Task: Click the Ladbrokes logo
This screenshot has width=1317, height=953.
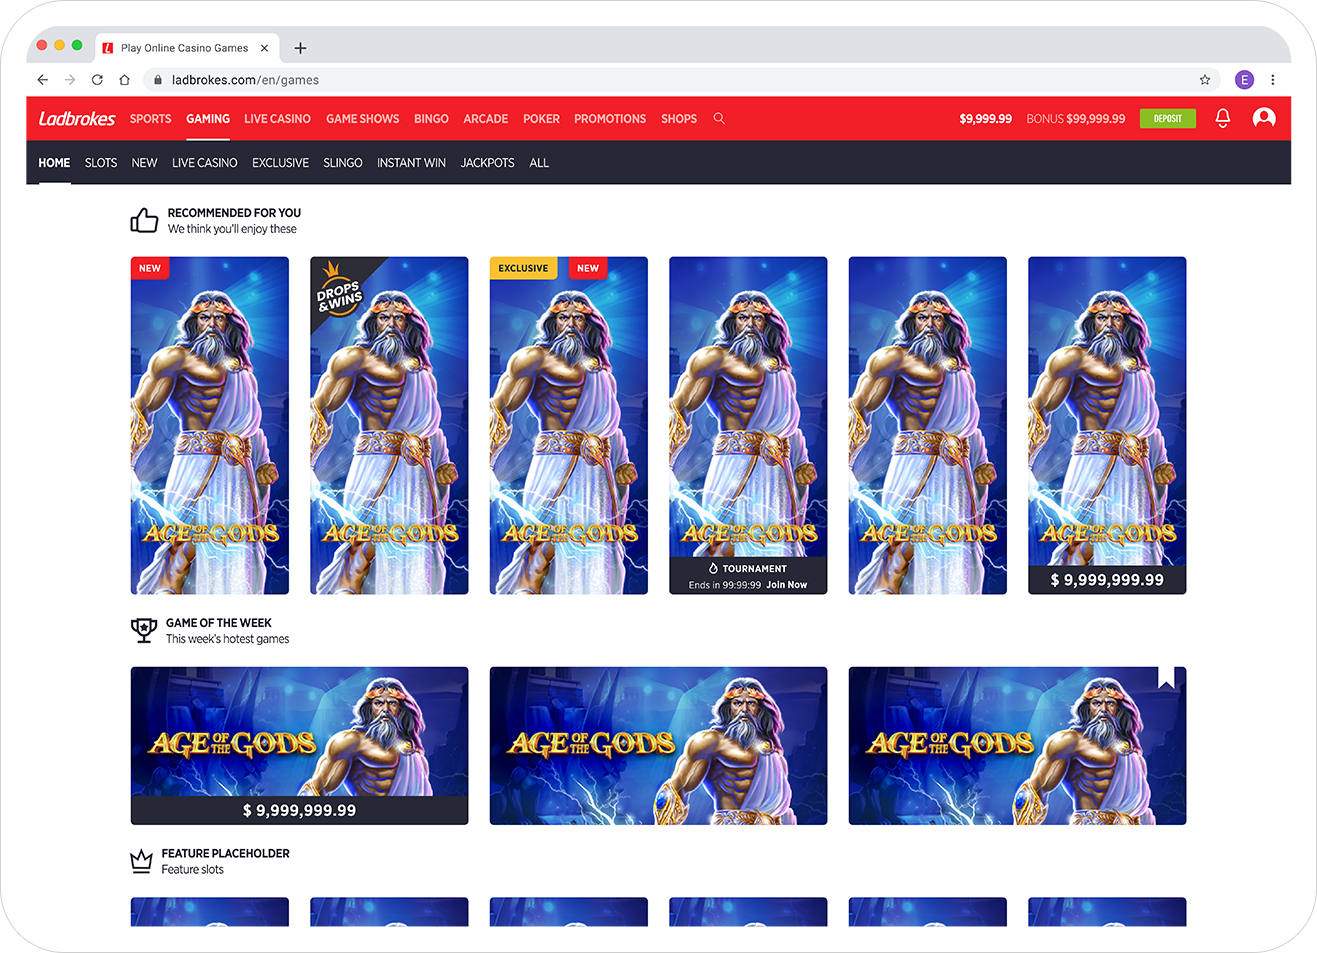Action: [77, 119]
